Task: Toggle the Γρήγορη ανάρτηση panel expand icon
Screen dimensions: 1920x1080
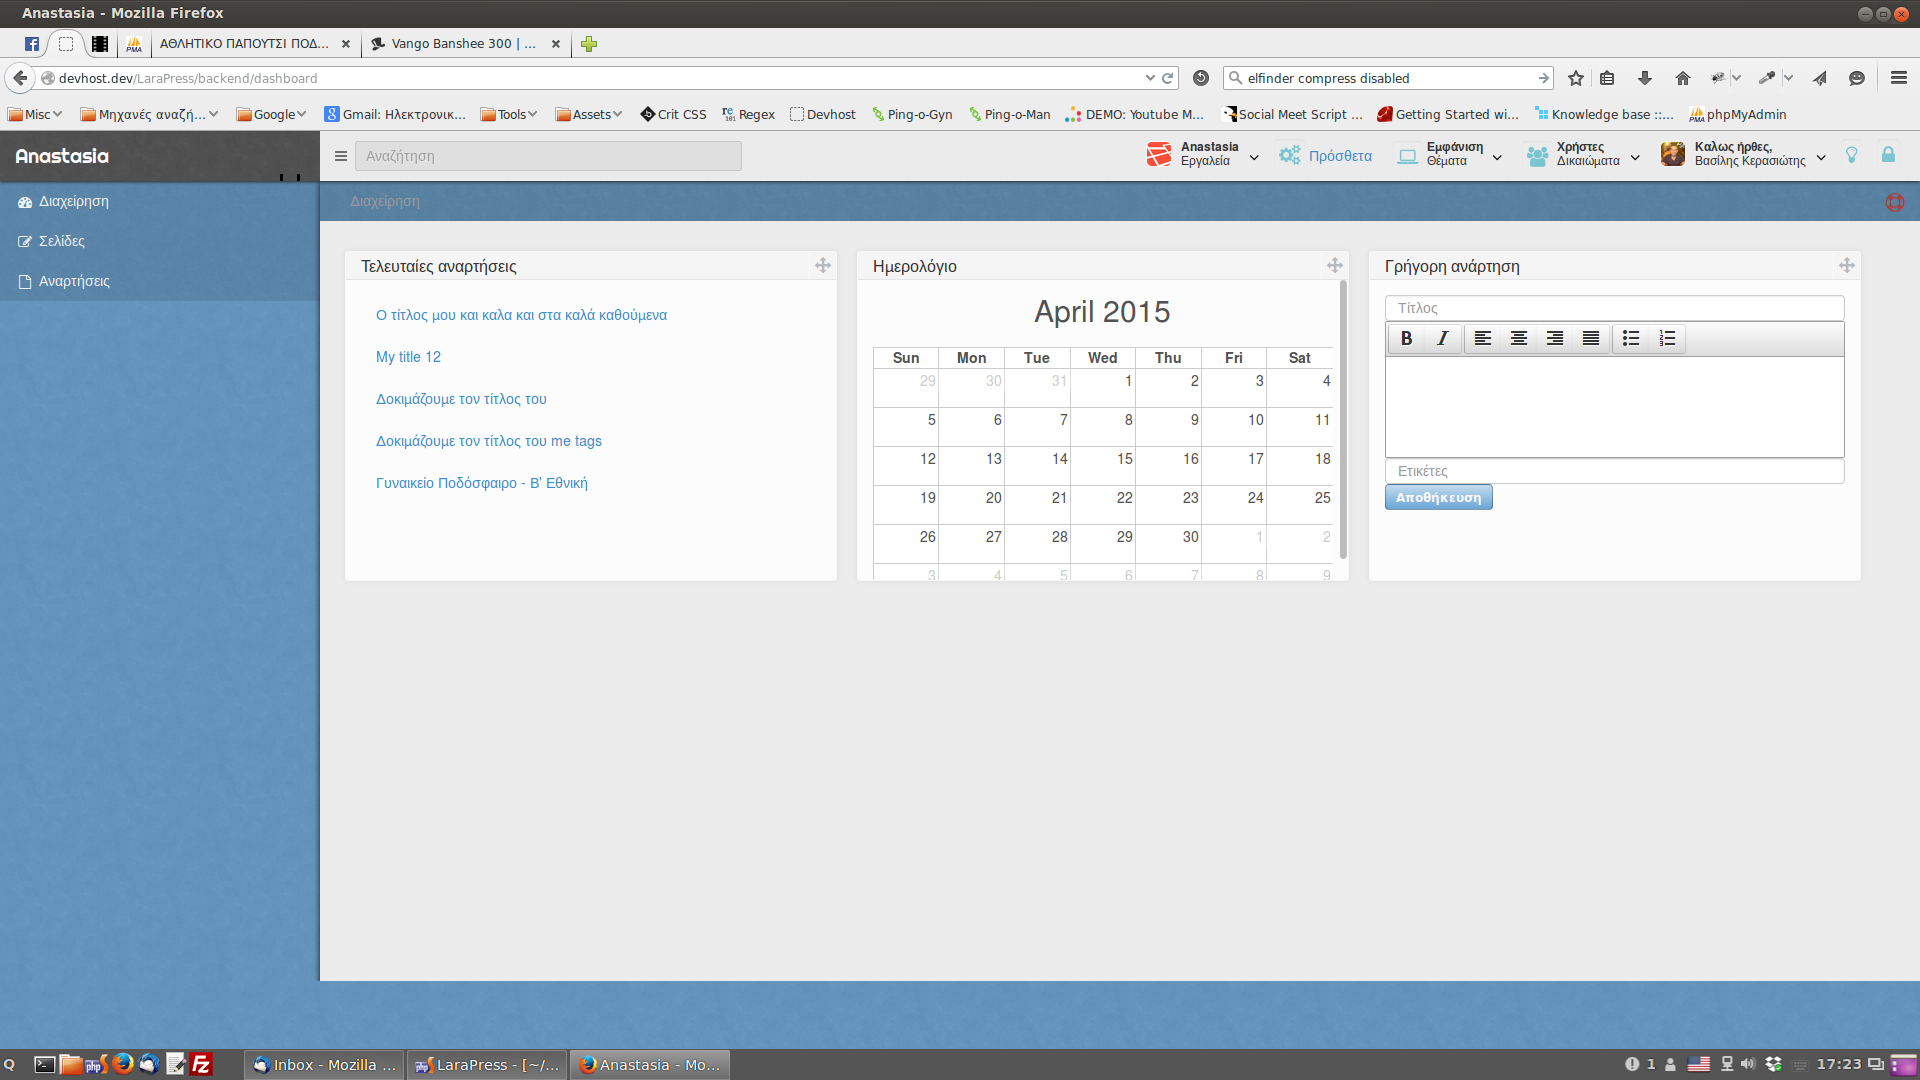Action: 1846,265
